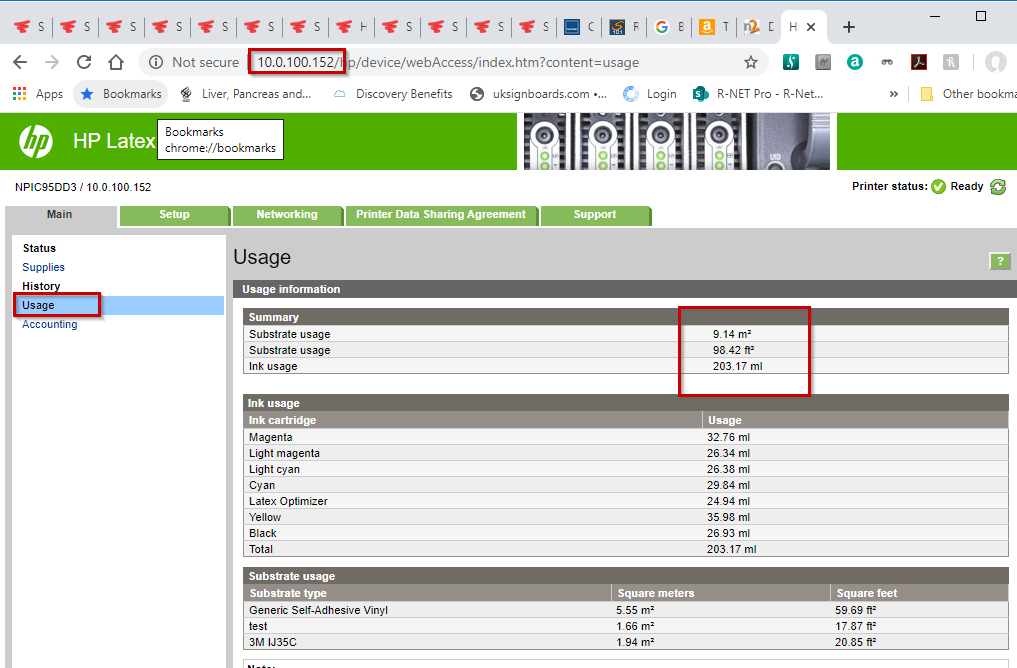Viewport: 1017px width, 668px height.
Task: Switch to the Setup tab
Action: [x=174, y=215]
